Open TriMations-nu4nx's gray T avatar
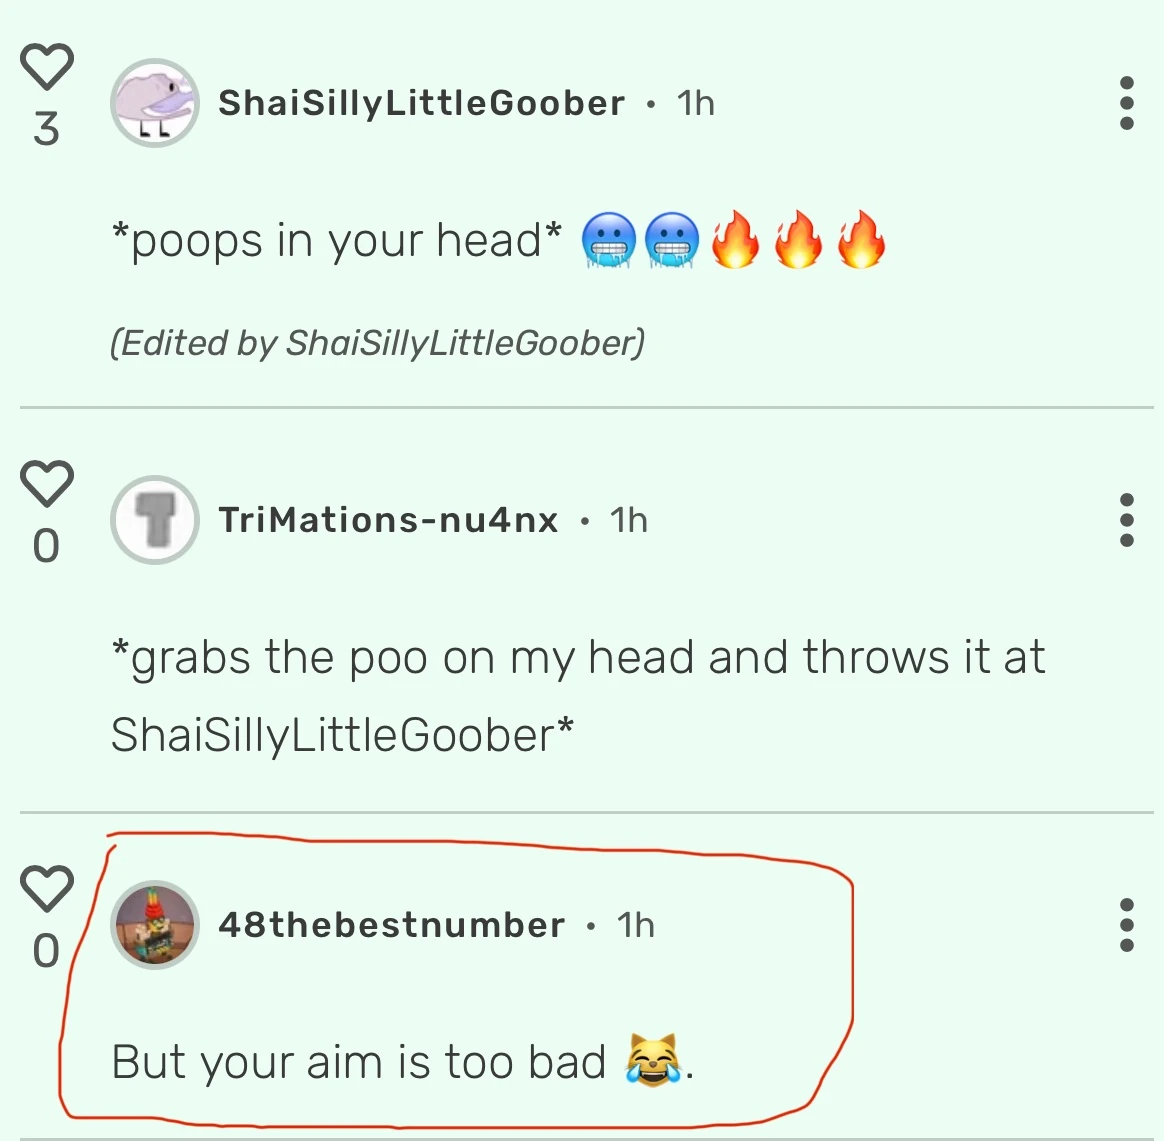This screenshot has height=1141, width=1164. 154,520
